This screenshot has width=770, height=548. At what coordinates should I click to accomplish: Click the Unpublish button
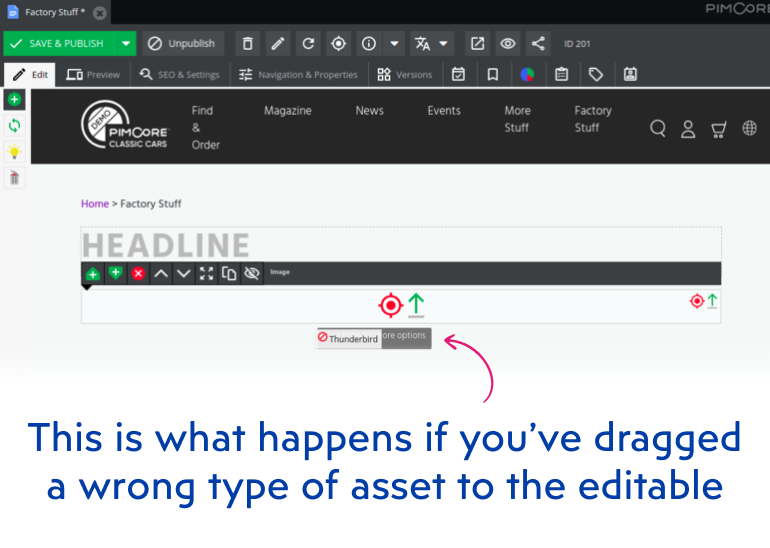point(183,44)
